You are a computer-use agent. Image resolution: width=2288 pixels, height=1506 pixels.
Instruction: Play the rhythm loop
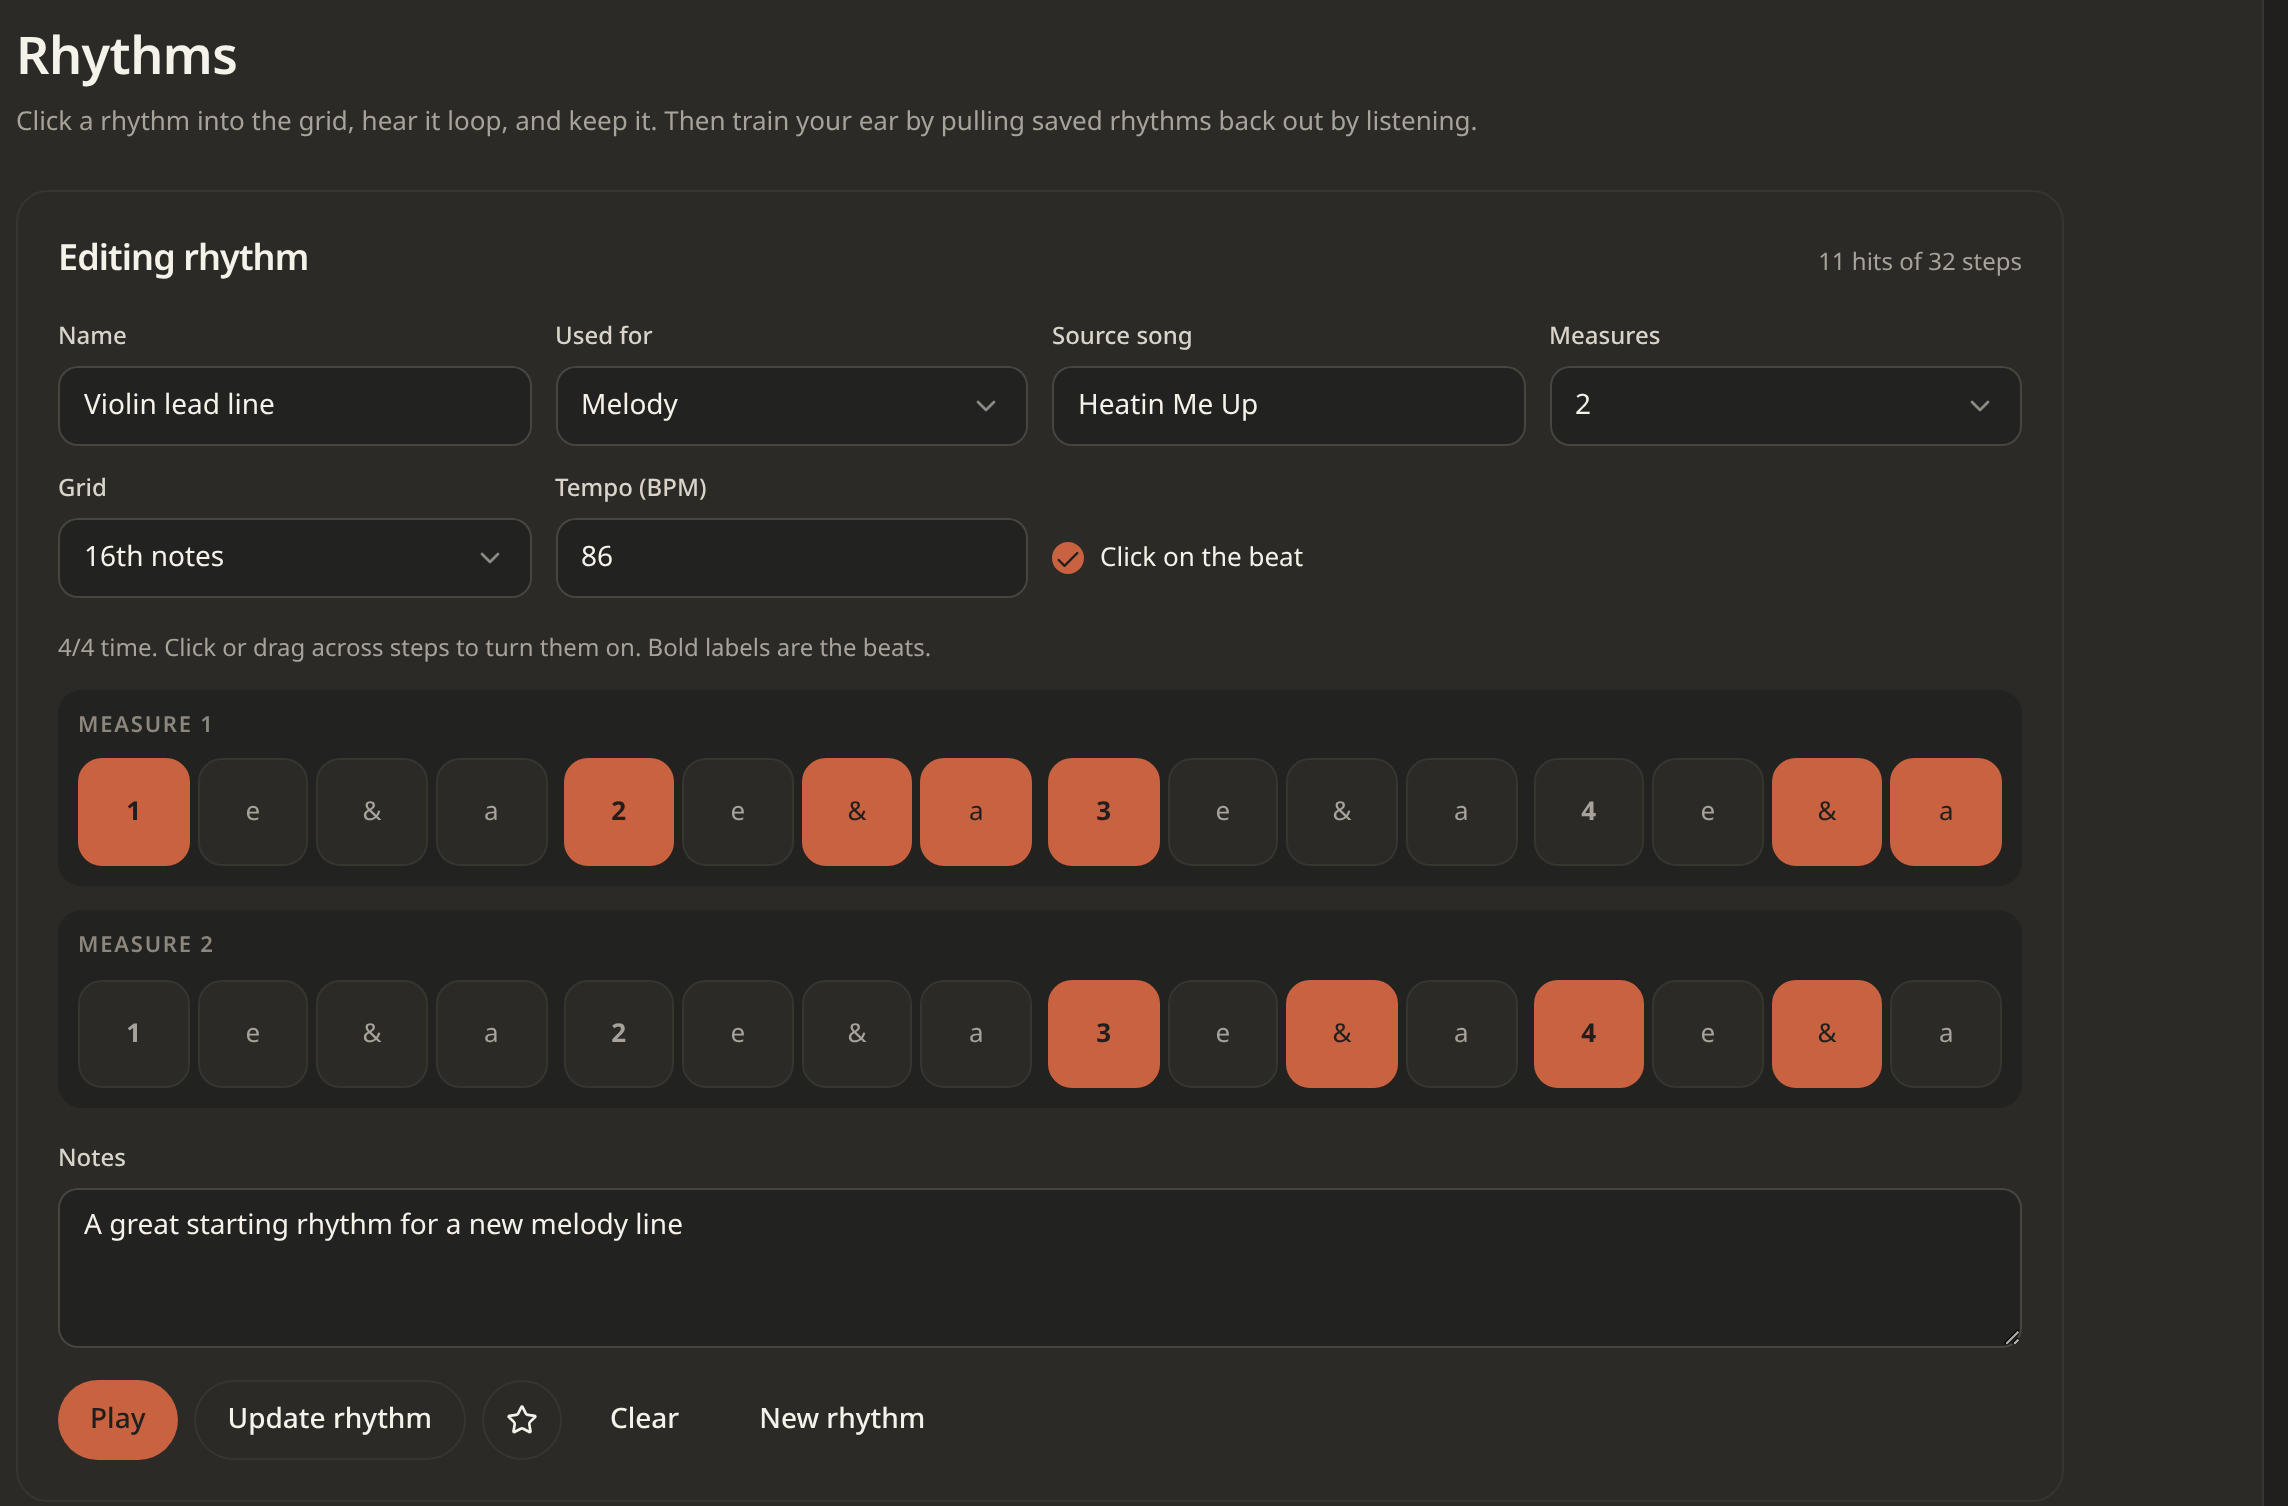click(x=118, y=1419)
